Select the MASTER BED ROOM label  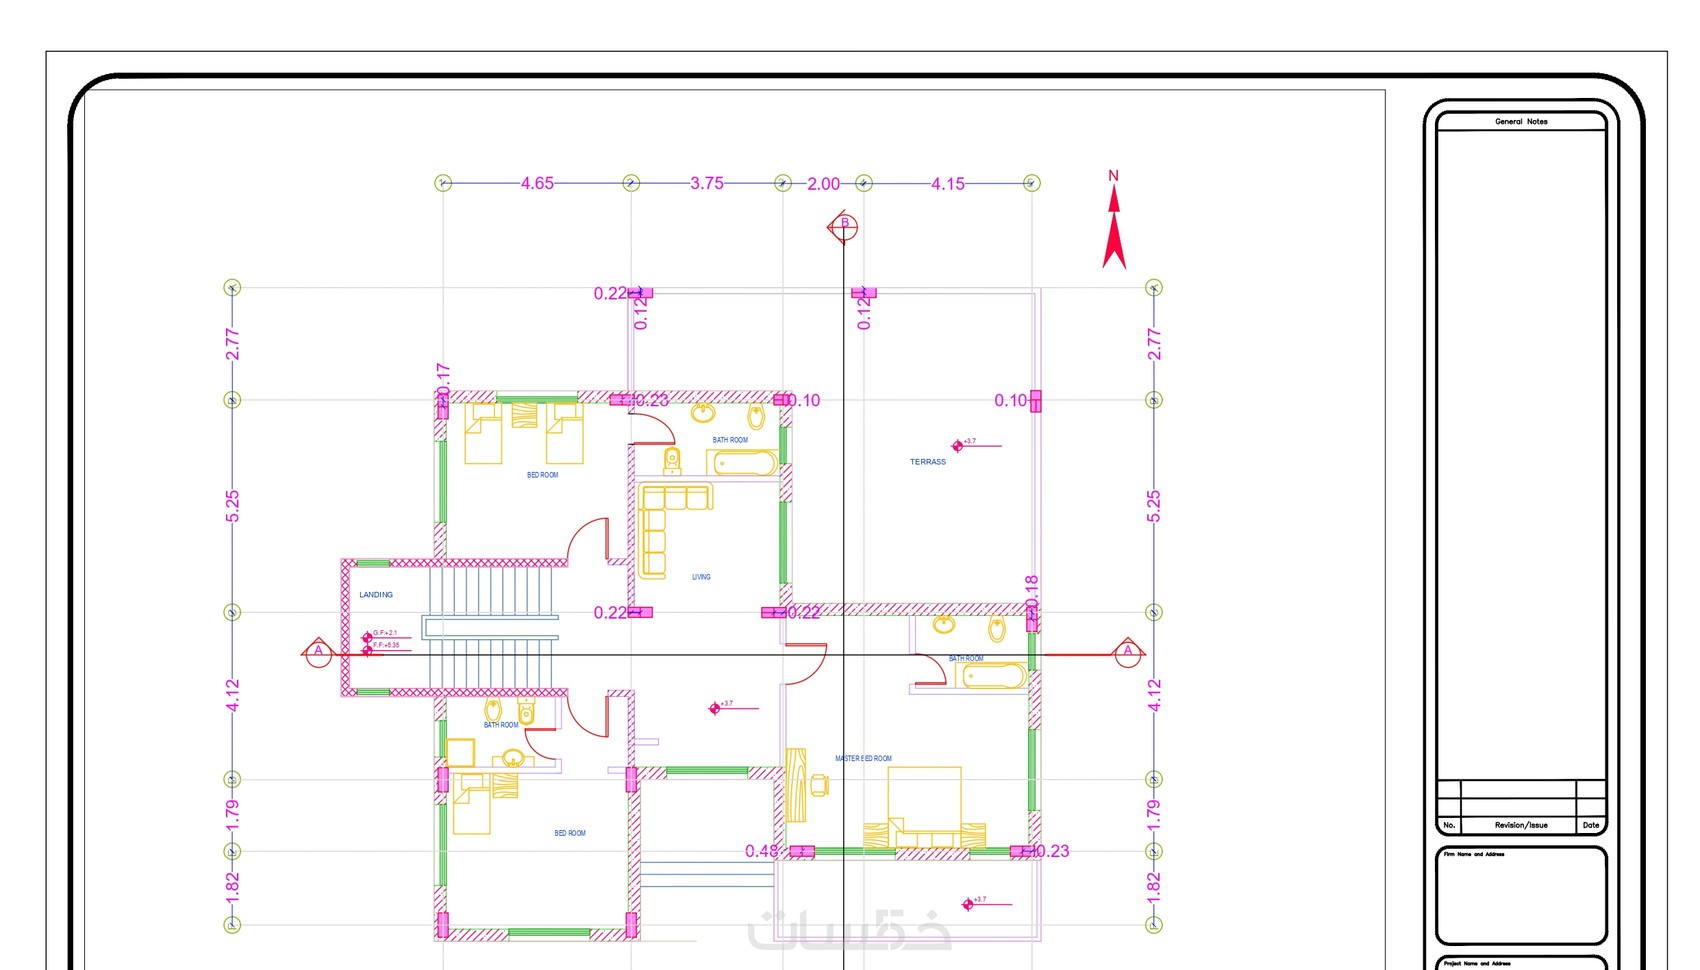(x=863, y=759)
